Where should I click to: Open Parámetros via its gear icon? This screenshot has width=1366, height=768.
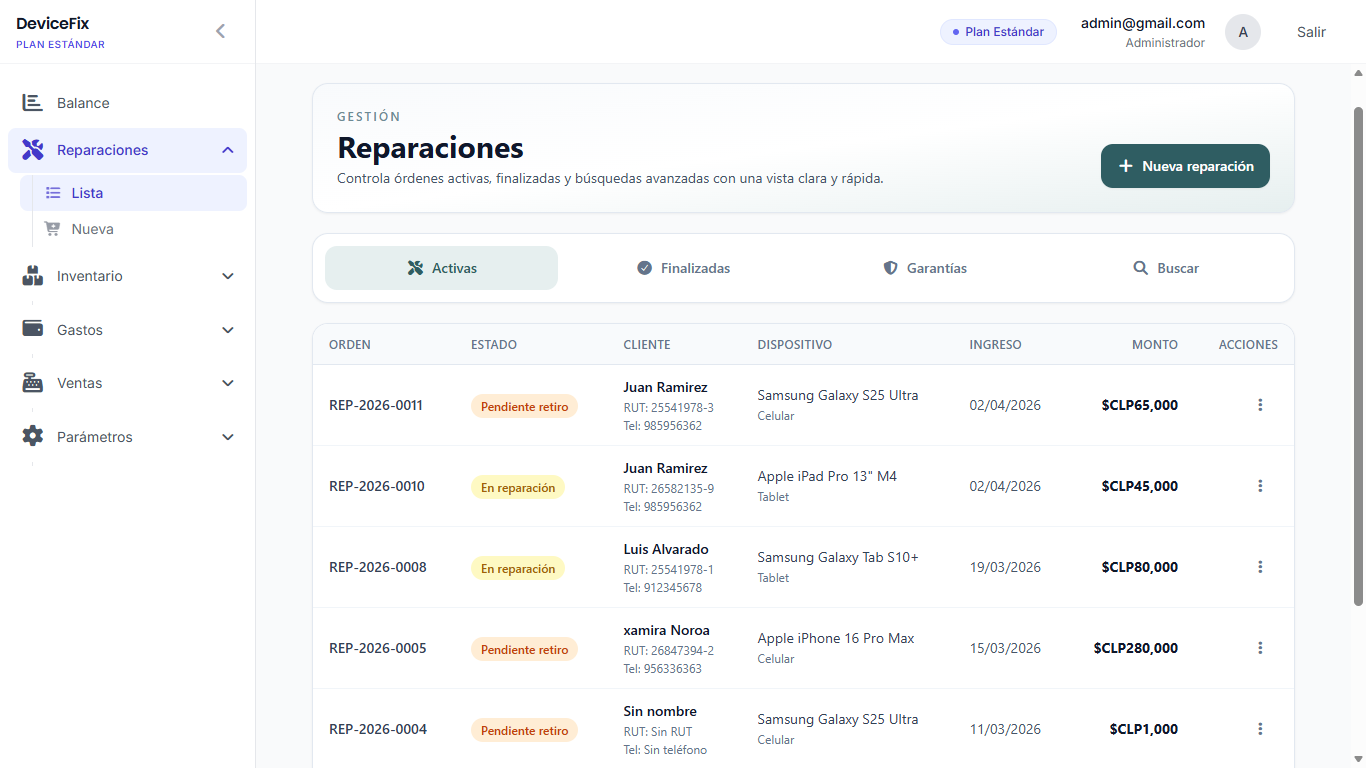click(31, 436)
